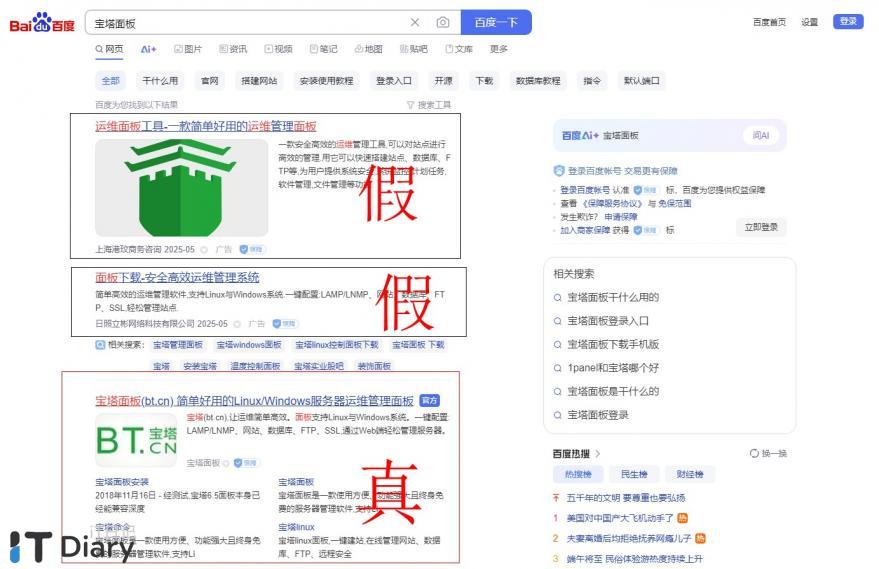This screenshot has height=569, width=879.
Task: Open camera image search icon
Action: (x=443, y=22)
